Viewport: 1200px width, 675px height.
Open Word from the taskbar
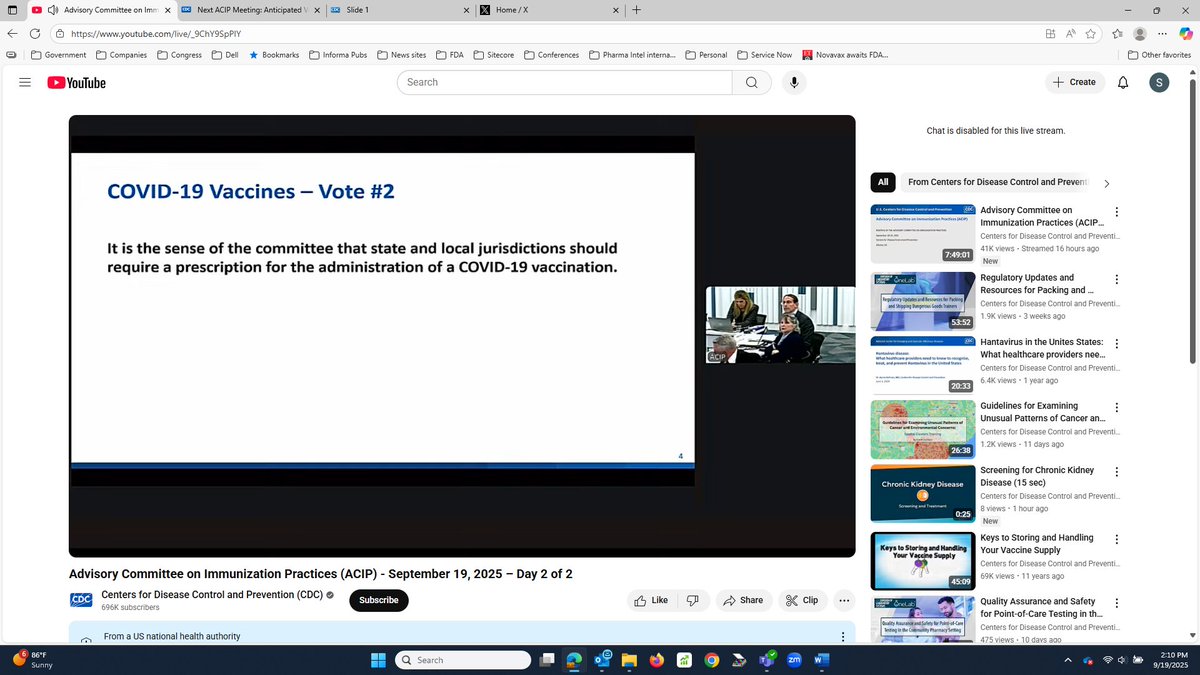tap(822, 660)
